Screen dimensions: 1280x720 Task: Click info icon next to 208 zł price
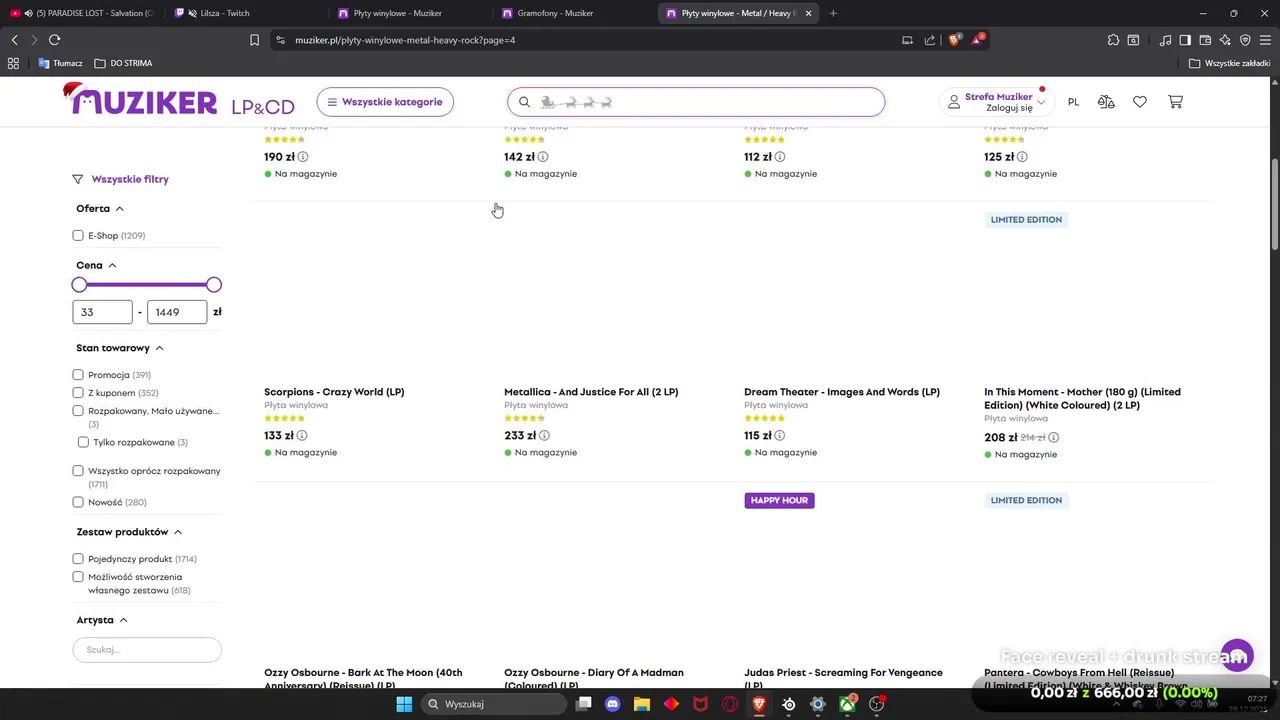point(1053,438)
